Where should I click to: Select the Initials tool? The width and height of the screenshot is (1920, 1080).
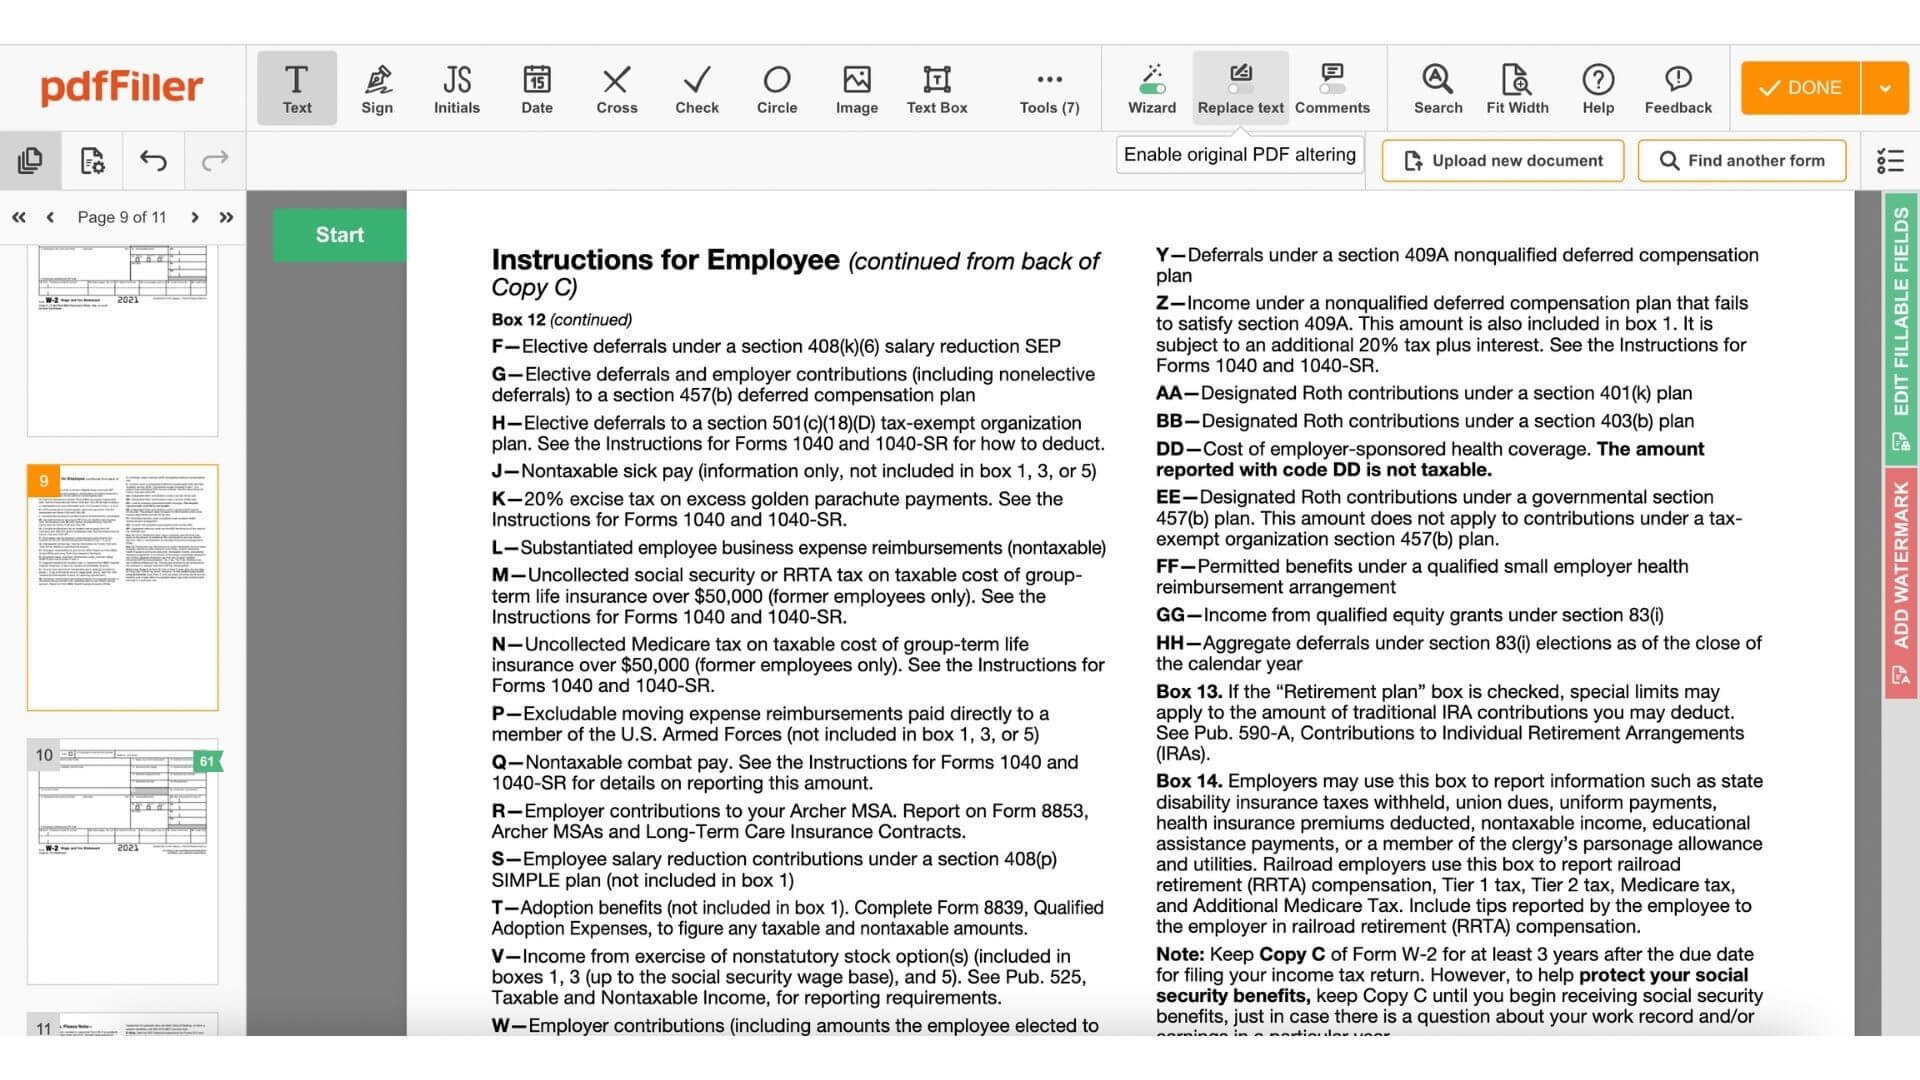(456, 87)
